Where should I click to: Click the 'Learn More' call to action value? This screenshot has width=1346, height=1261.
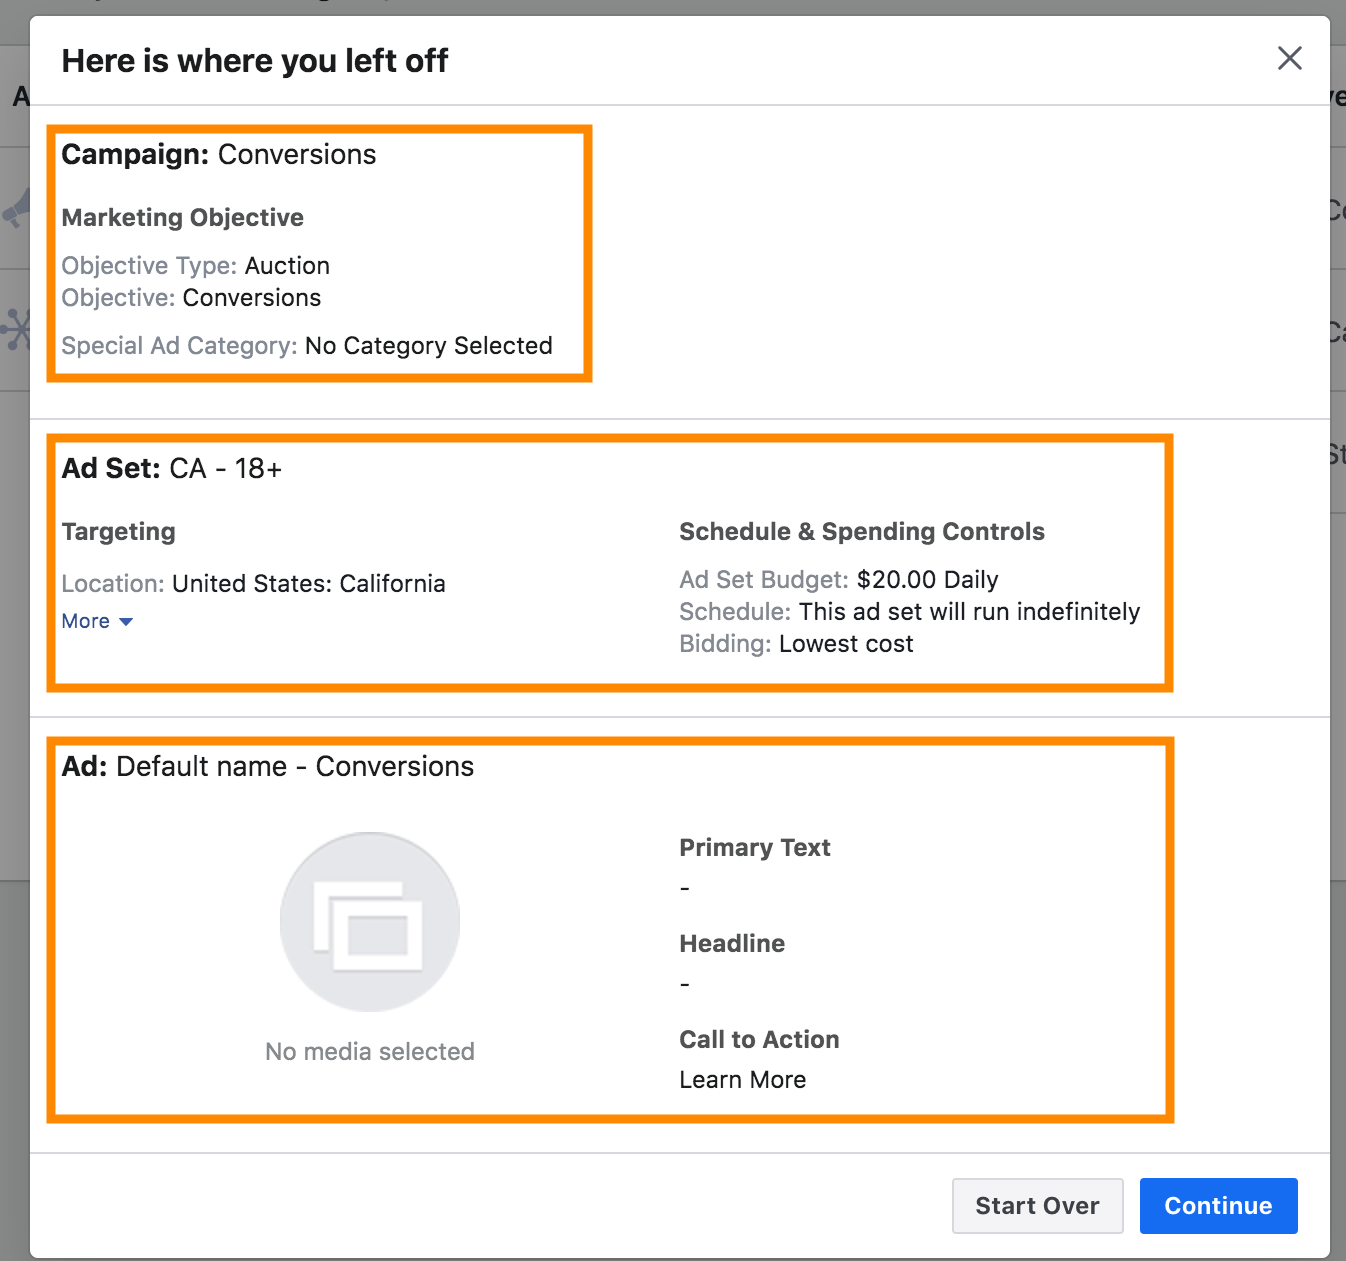[x=743, y=1080]
